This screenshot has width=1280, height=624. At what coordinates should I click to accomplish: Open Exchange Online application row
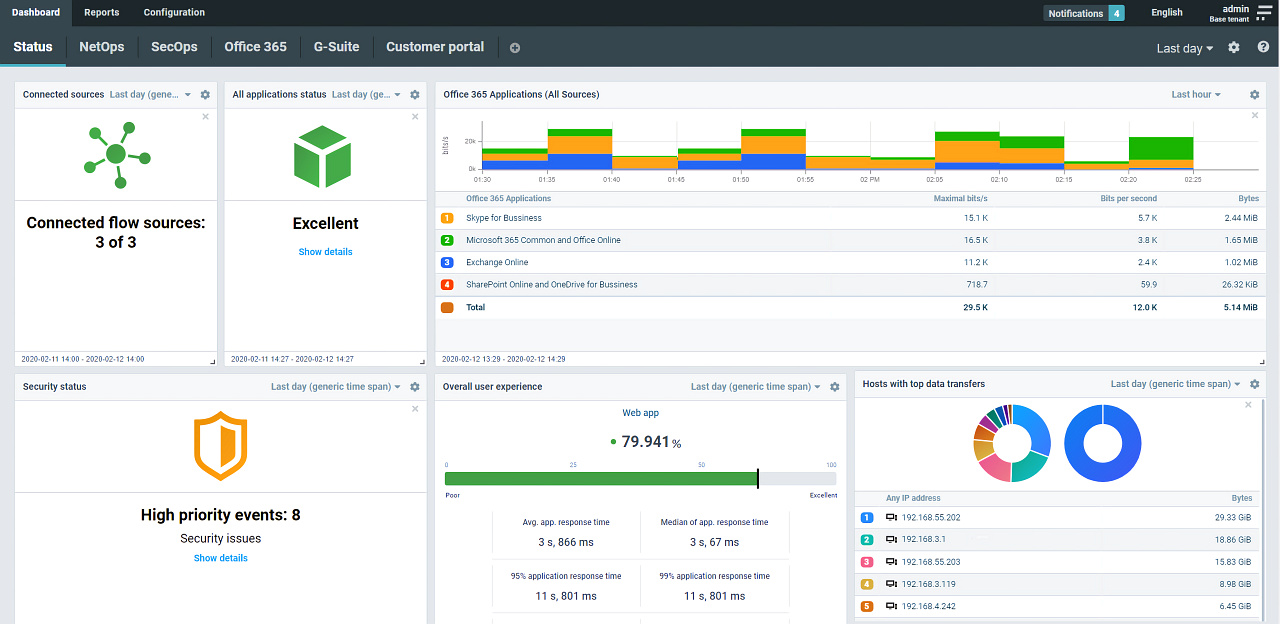pos(850,262)
